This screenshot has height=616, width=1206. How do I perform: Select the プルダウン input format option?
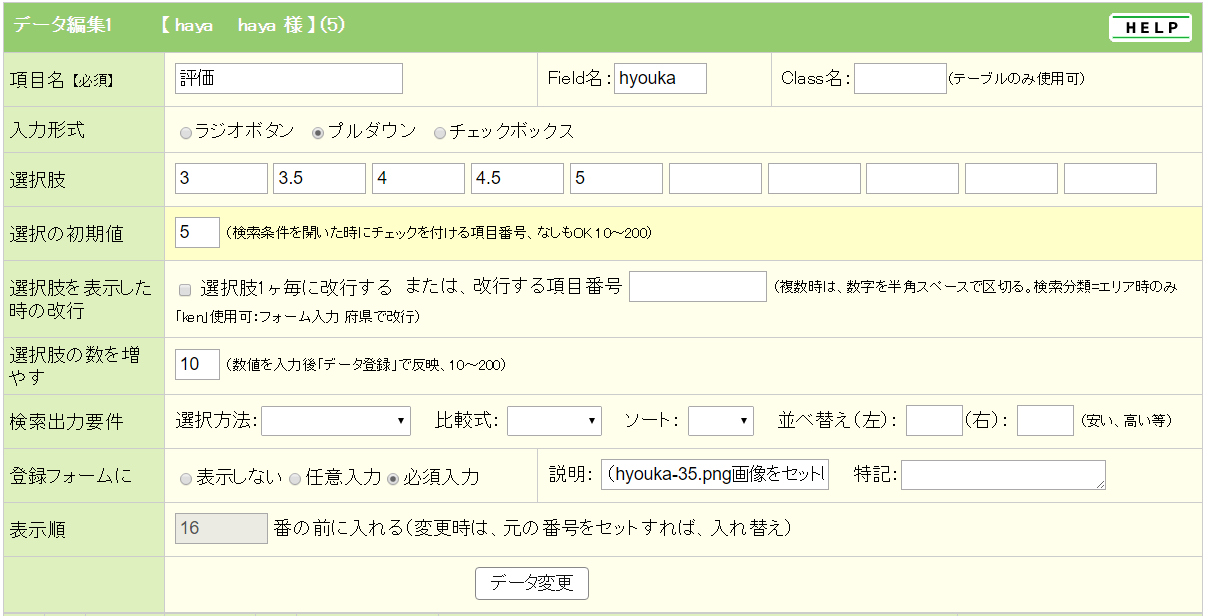[x=319, y=133]
